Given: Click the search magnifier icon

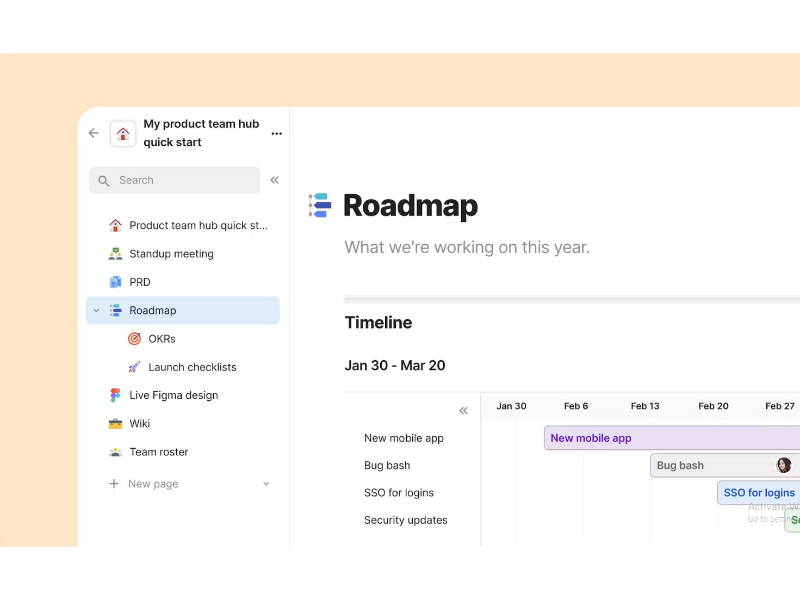Looking at the screenshot, I should [x=104, y=181].
